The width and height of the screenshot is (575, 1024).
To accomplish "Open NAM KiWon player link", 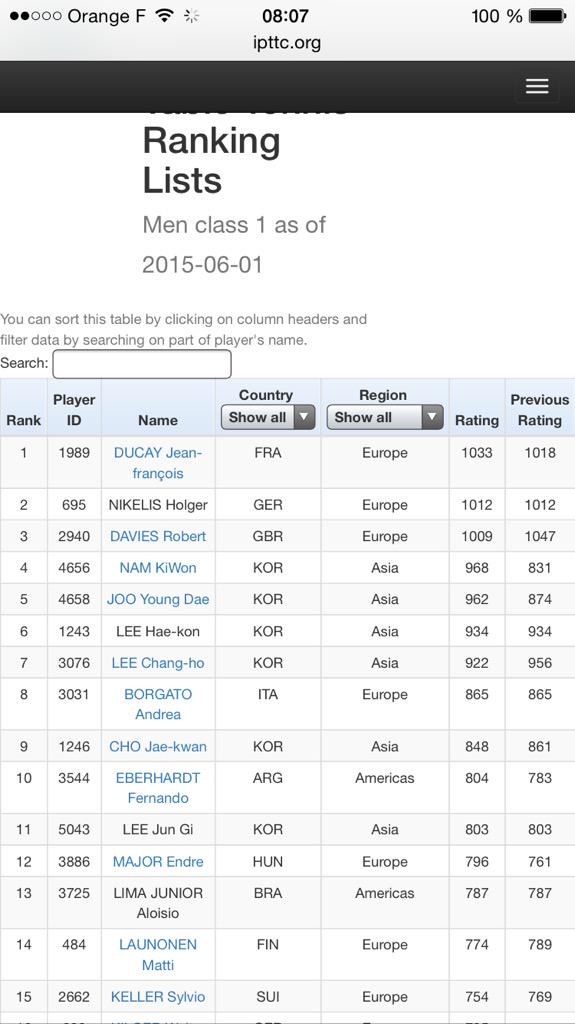I will pyautogui.click(x=158, y=568).
